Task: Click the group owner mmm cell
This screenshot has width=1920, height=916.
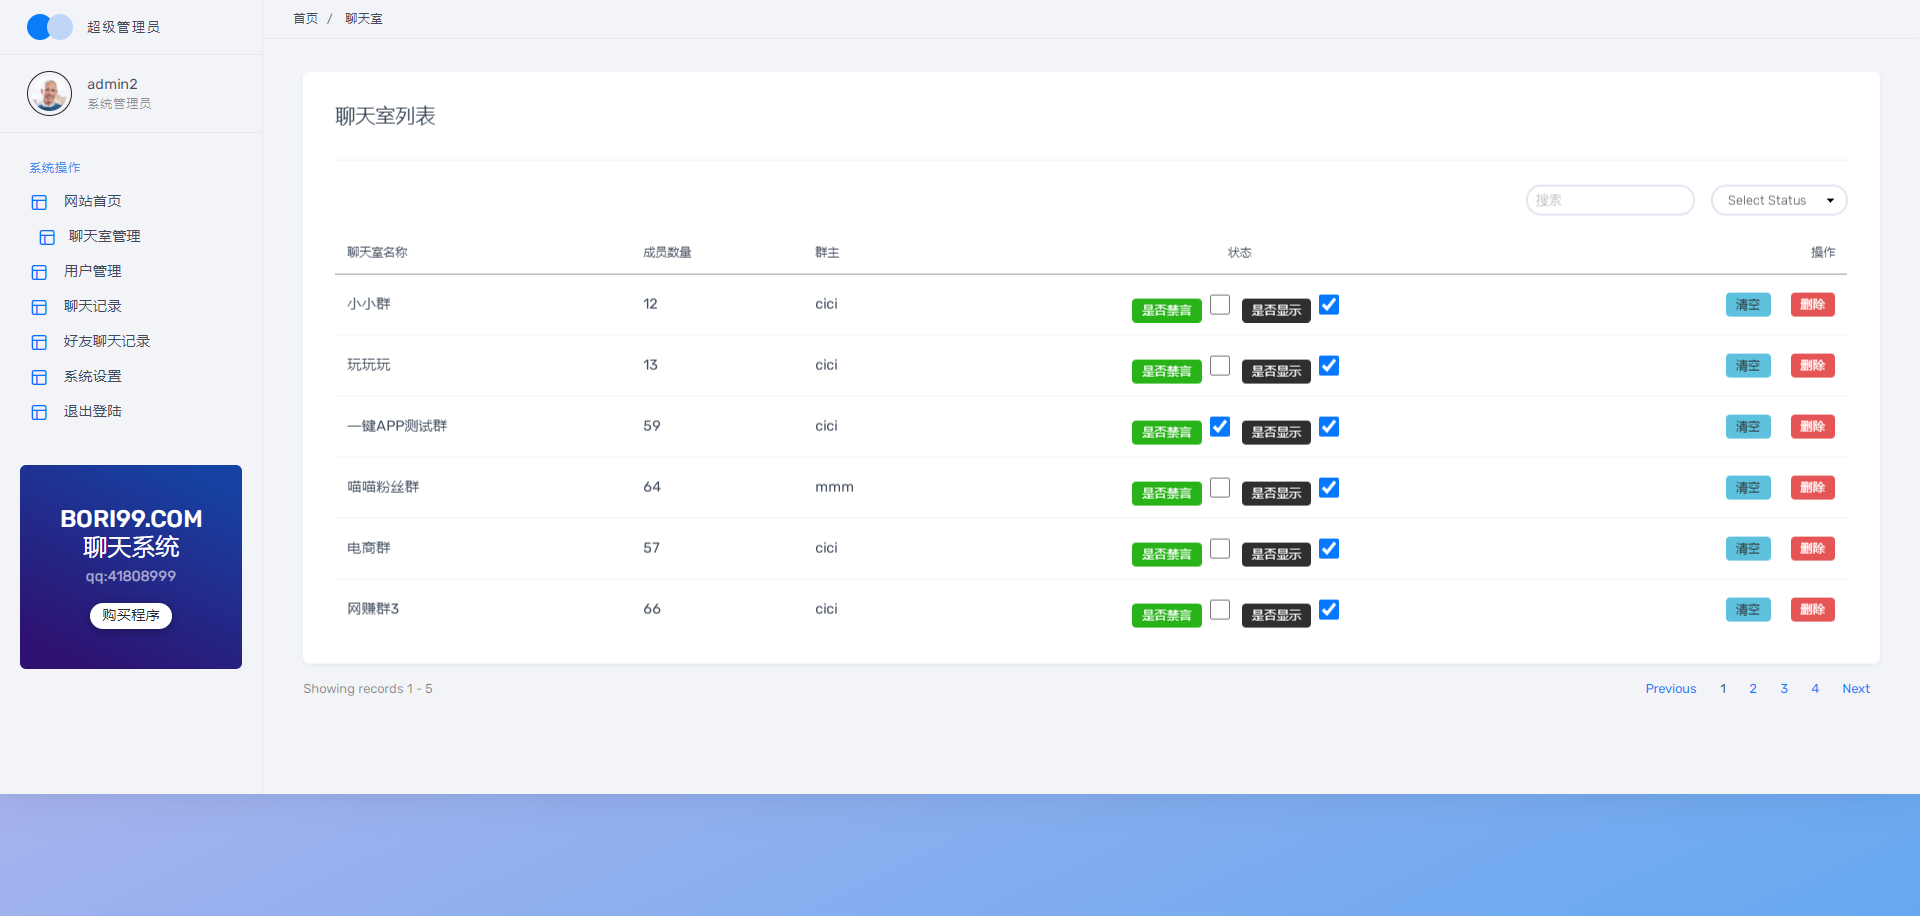Action: tap(834, 487)
